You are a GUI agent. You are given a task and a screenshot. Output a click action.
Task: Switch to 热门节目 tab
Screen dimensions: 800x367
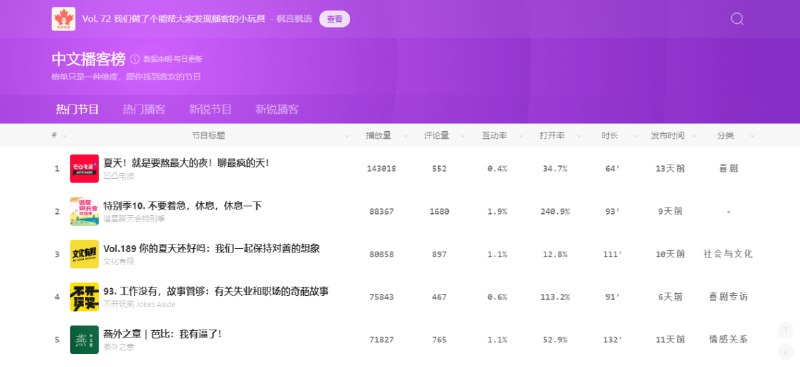(77, 109)
